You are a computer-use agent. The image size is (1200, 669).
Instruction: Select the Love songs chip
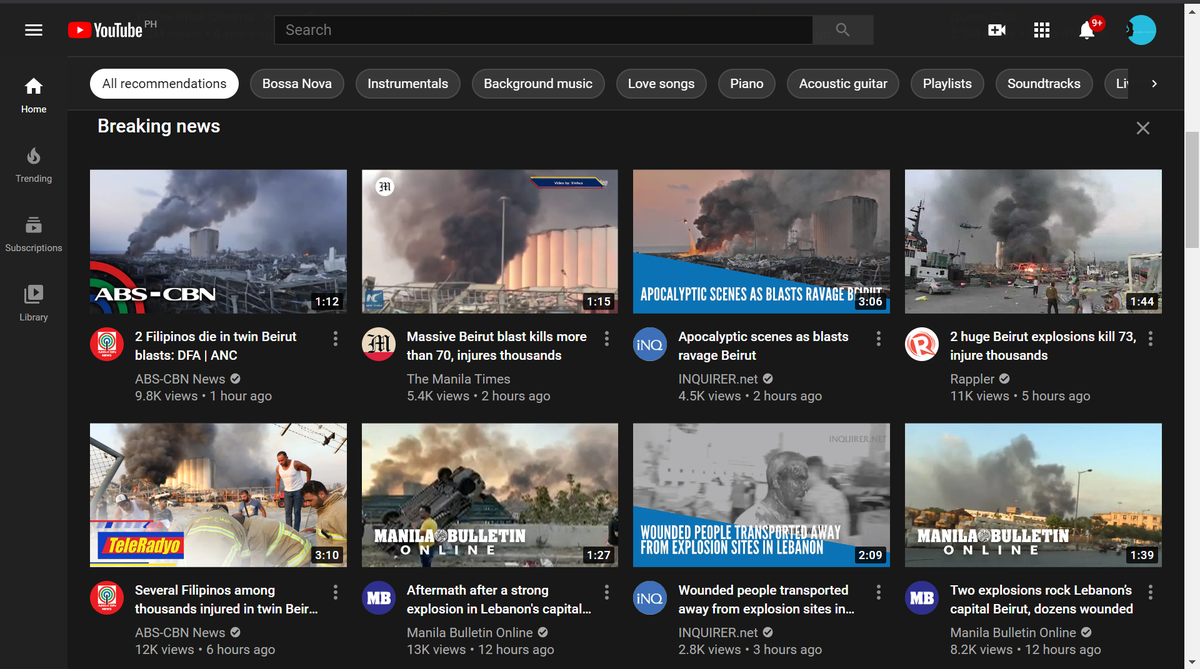(x=661, y=84)
